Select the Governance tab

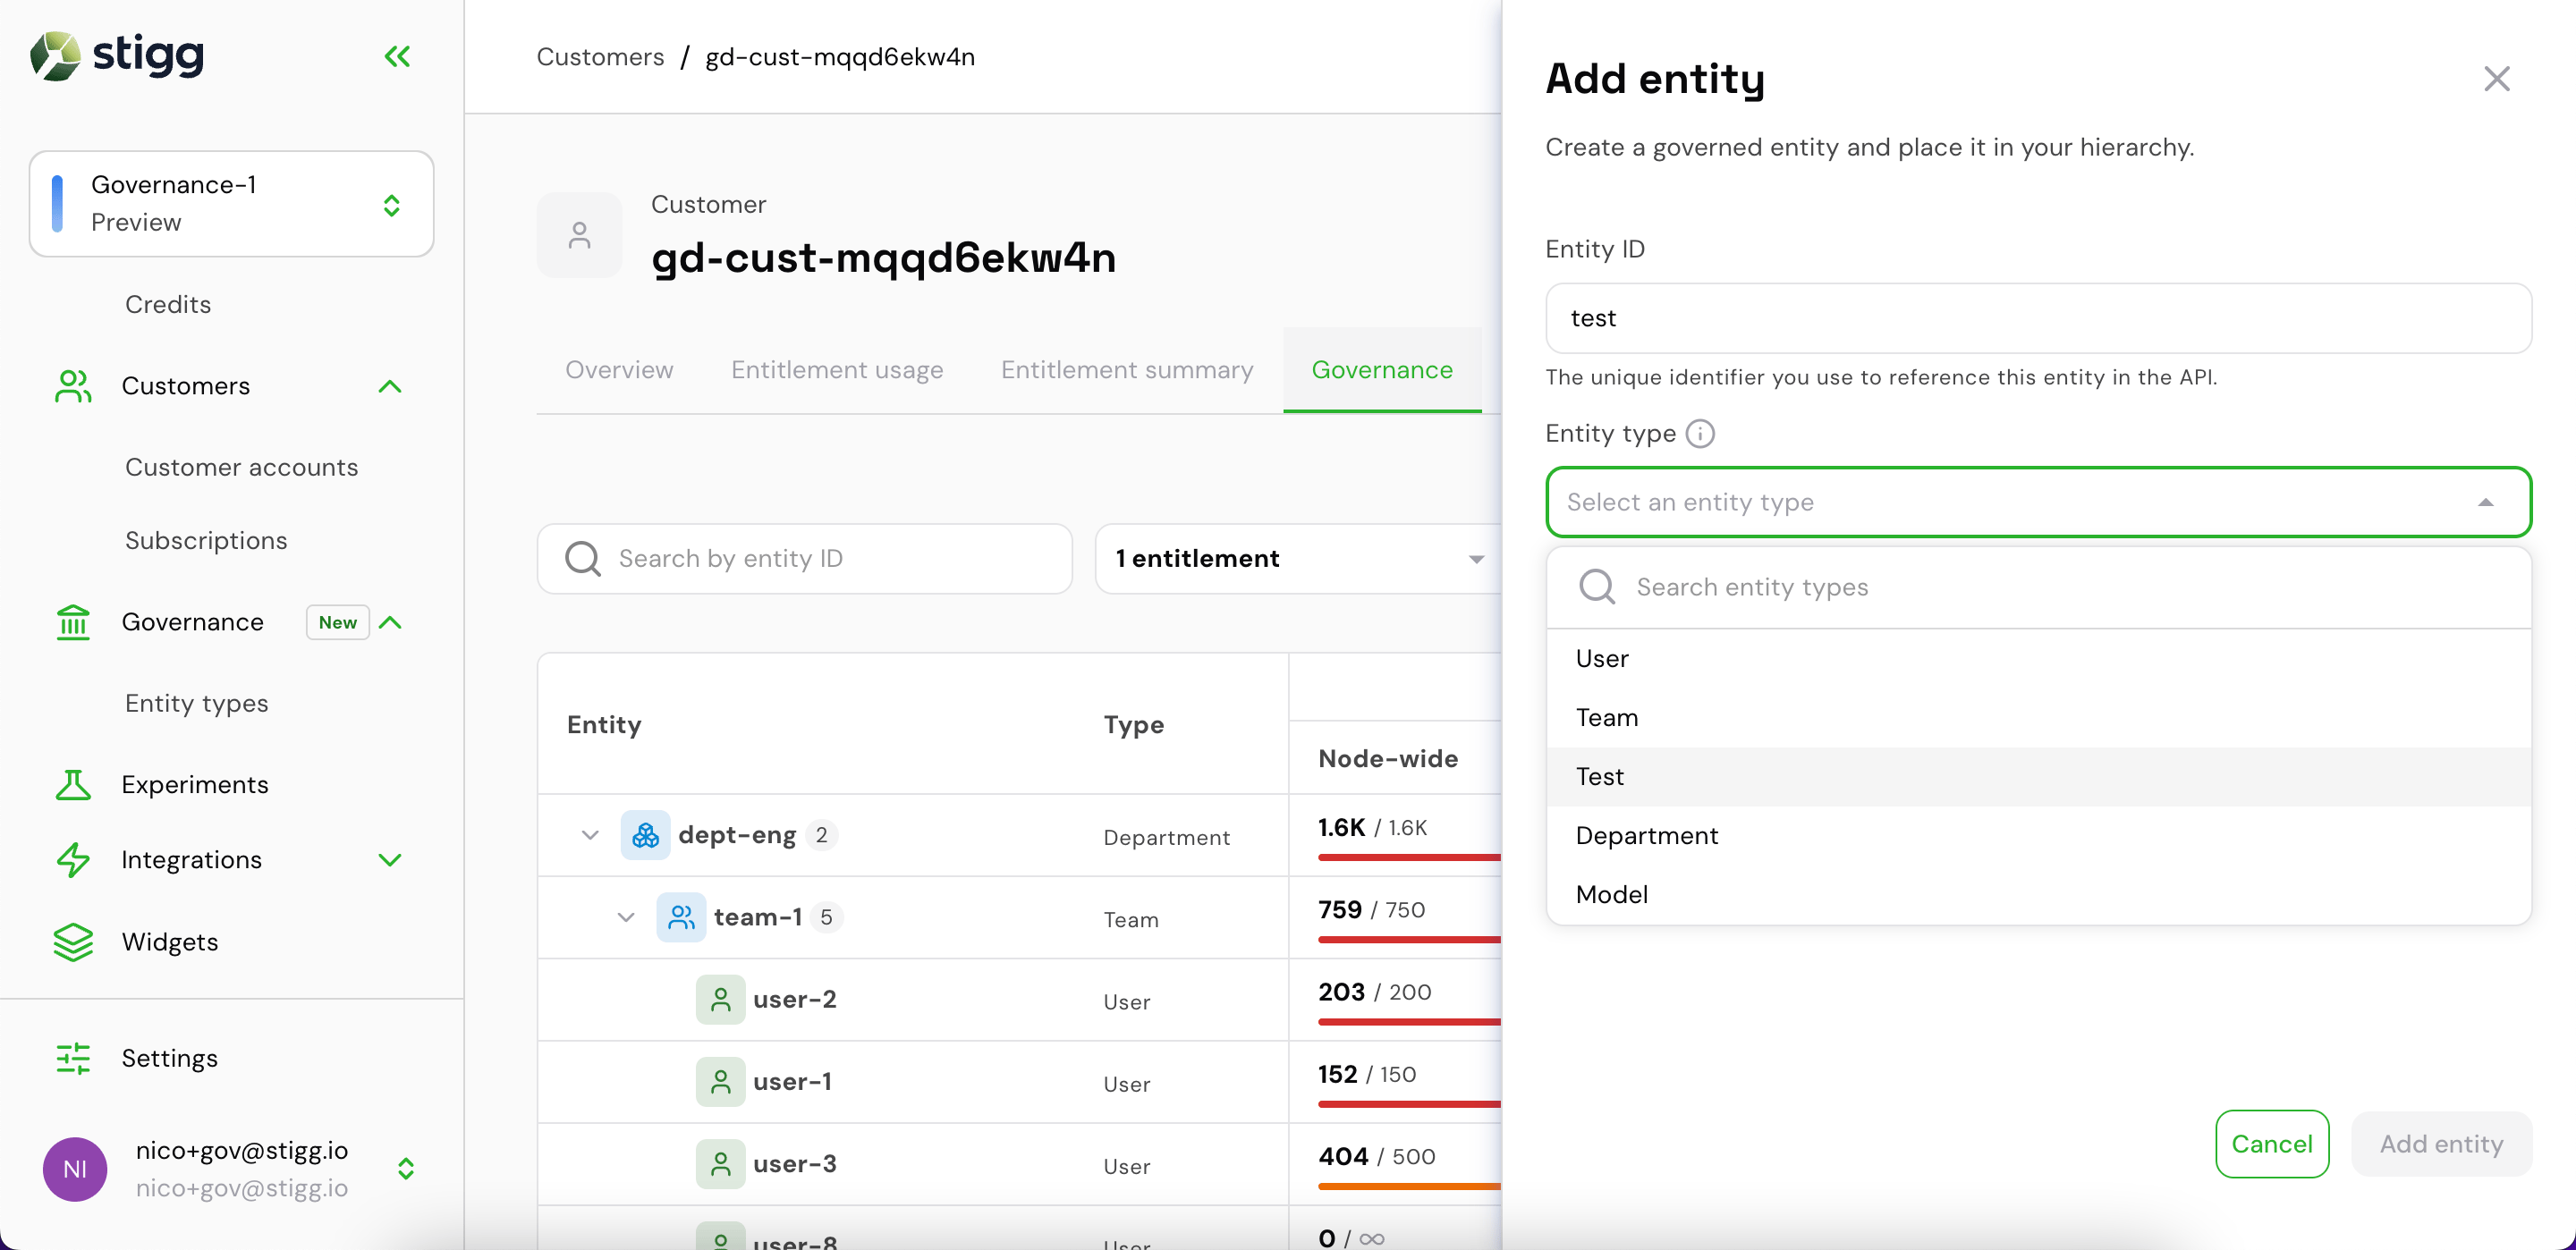1382,370
